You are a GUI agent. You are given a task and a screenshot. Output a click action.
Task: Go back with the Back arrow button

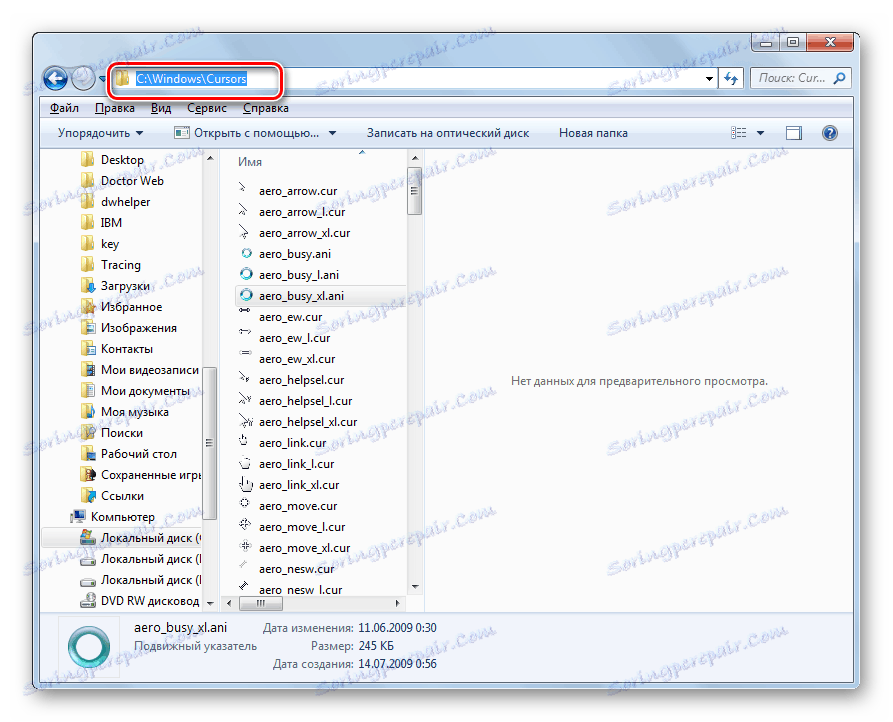[56, 79]
